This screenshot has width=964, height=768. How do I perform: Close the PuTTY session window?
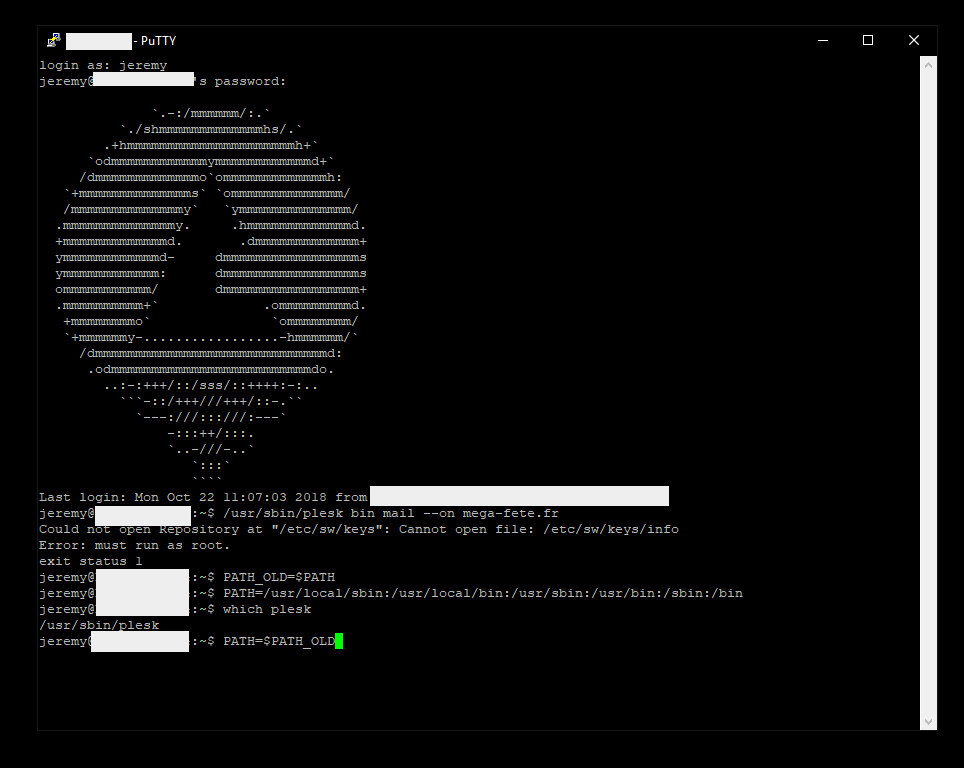pyautogui.click(x=914, y=41)
